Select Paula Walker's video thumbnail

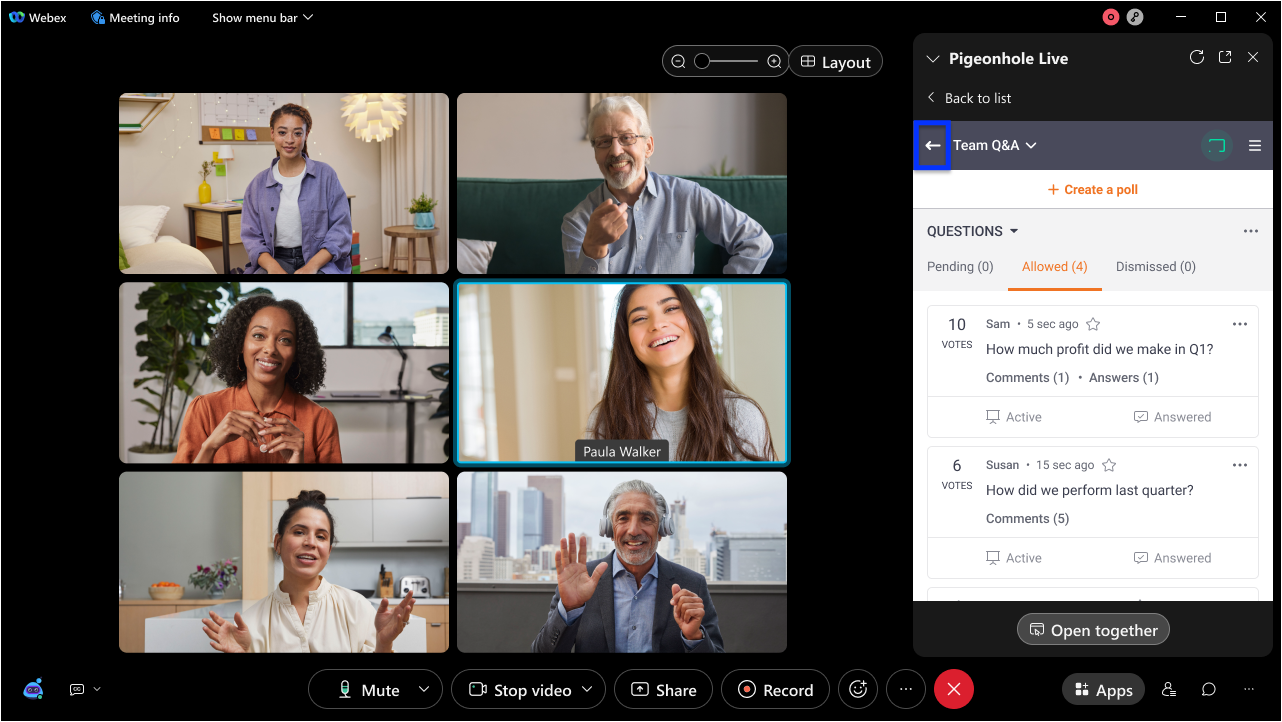tap(621, 372)
